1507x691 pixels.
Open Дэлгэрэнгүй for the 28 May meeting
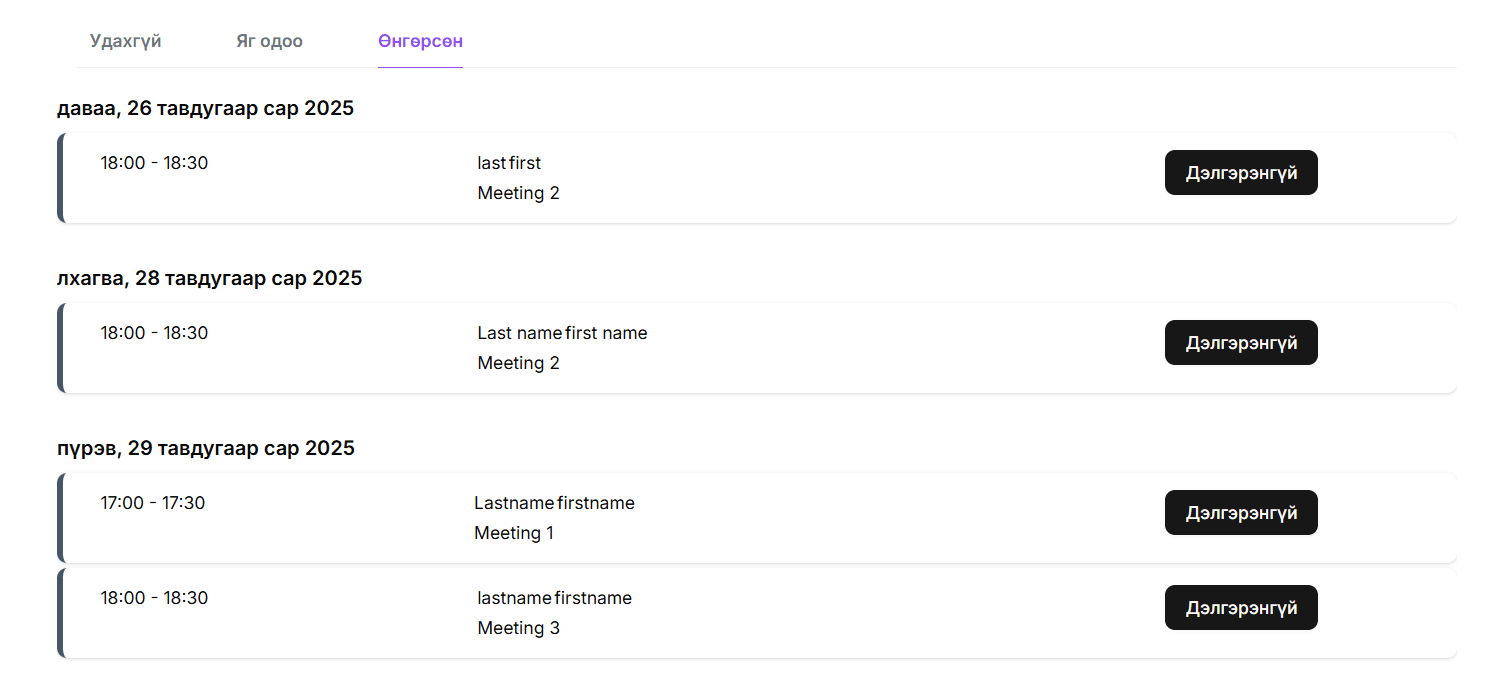[x=1240, y=343]
